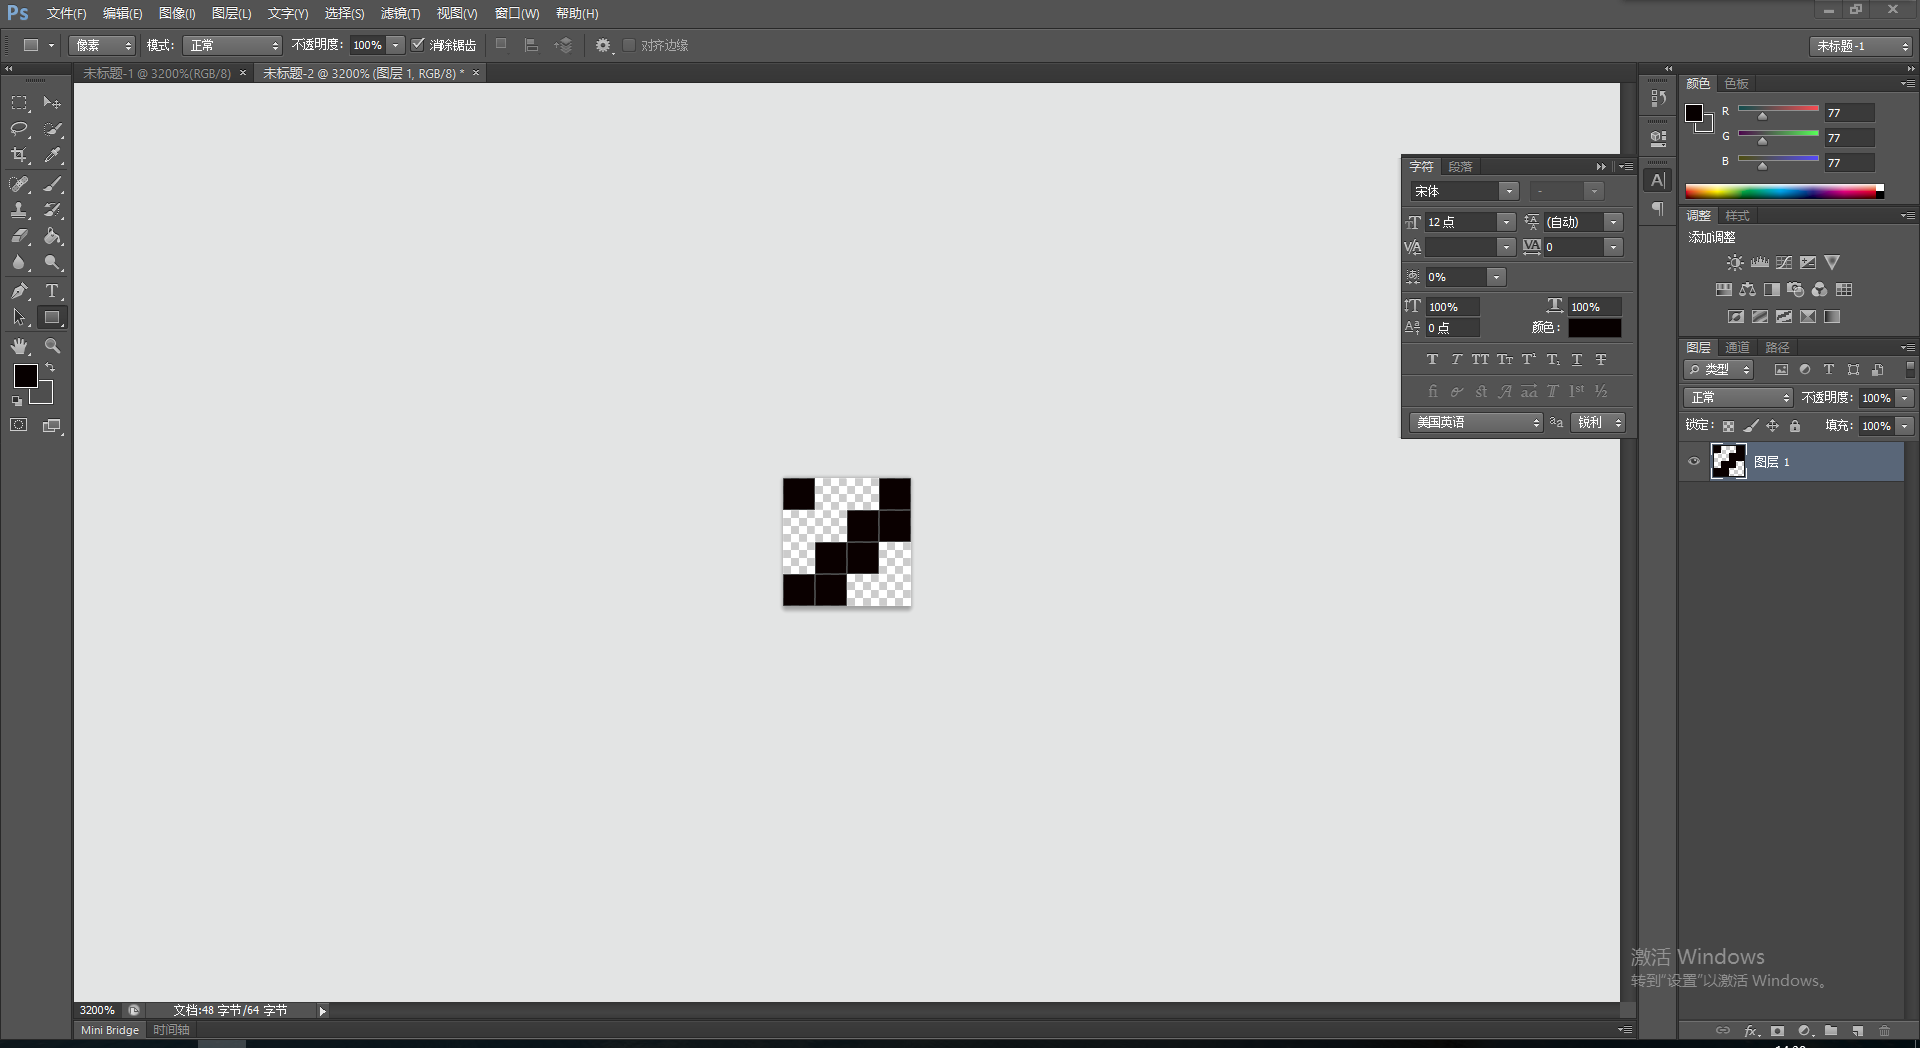Viewport: 1920px width, 1048px height.
Task: Toggle lock transparent pixels for layer
Action: (x=1728, y=426)
